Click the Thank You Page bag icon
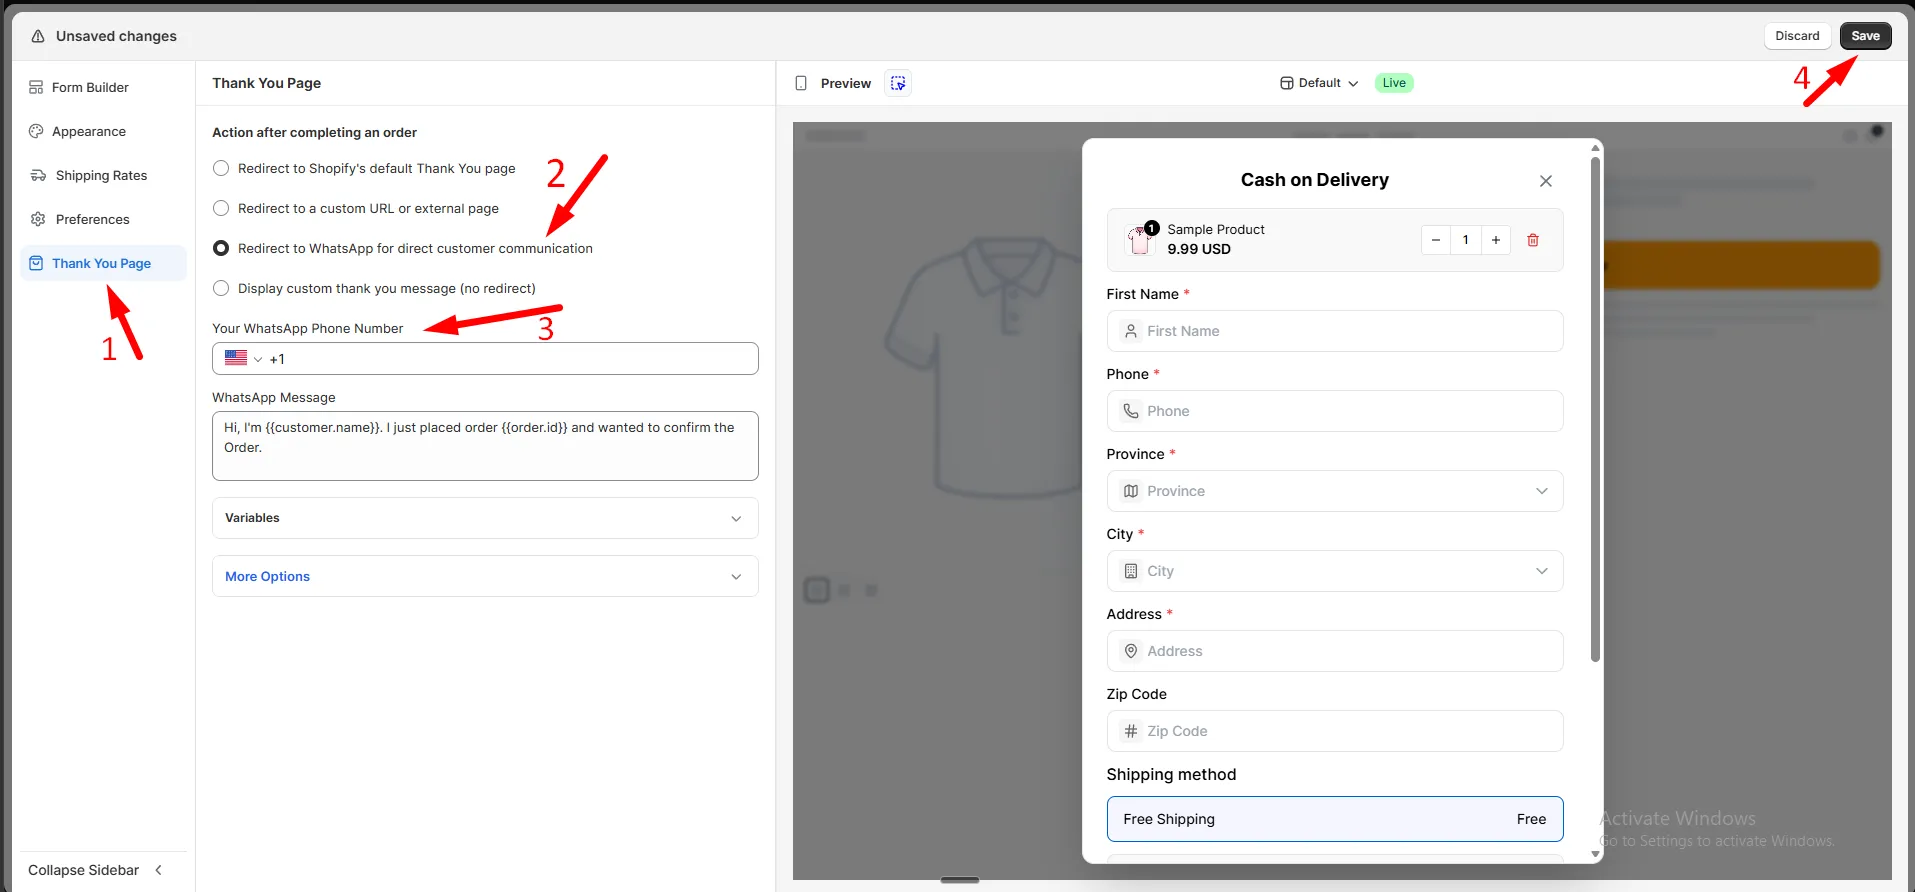Screen dimensions: 1915x892 pos(36,263)
